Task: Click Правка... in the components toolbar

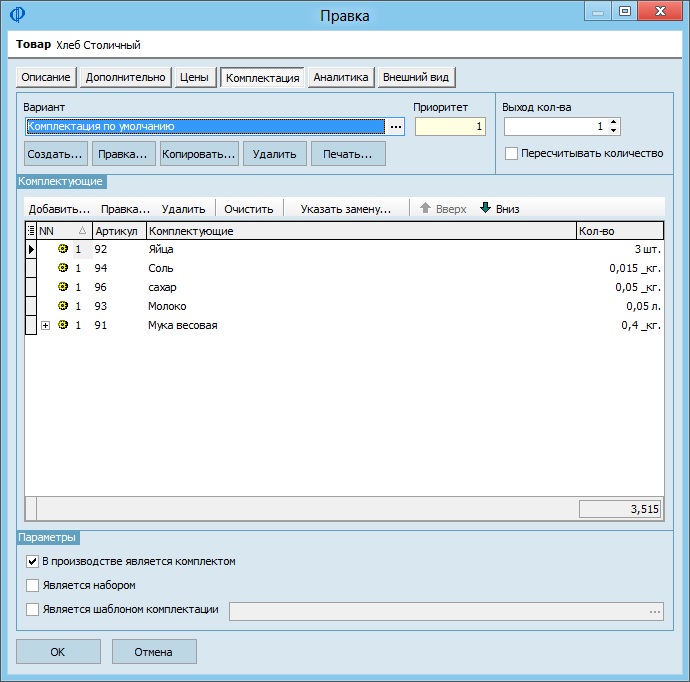Action: [x=125, y=209]
